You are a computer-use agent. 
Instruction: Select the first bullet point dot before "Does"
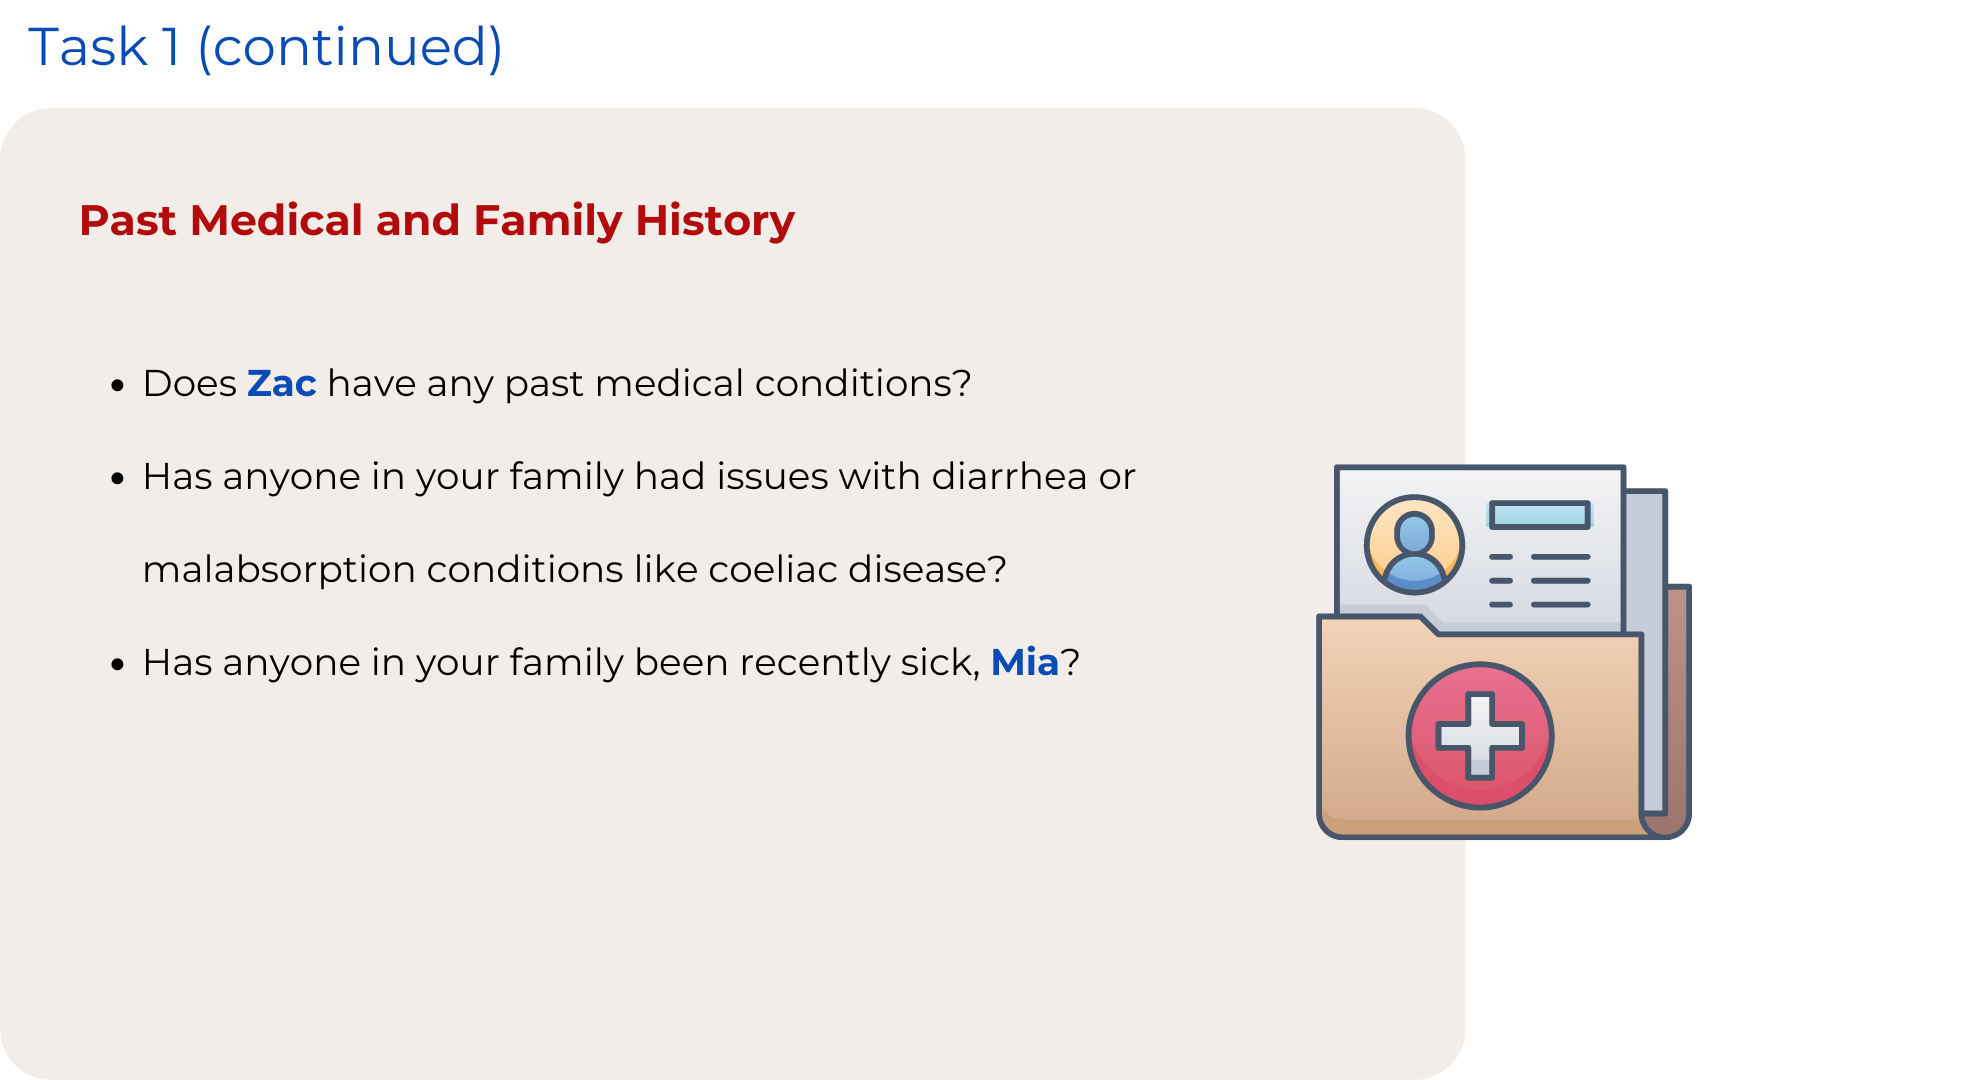coord(118,385)
